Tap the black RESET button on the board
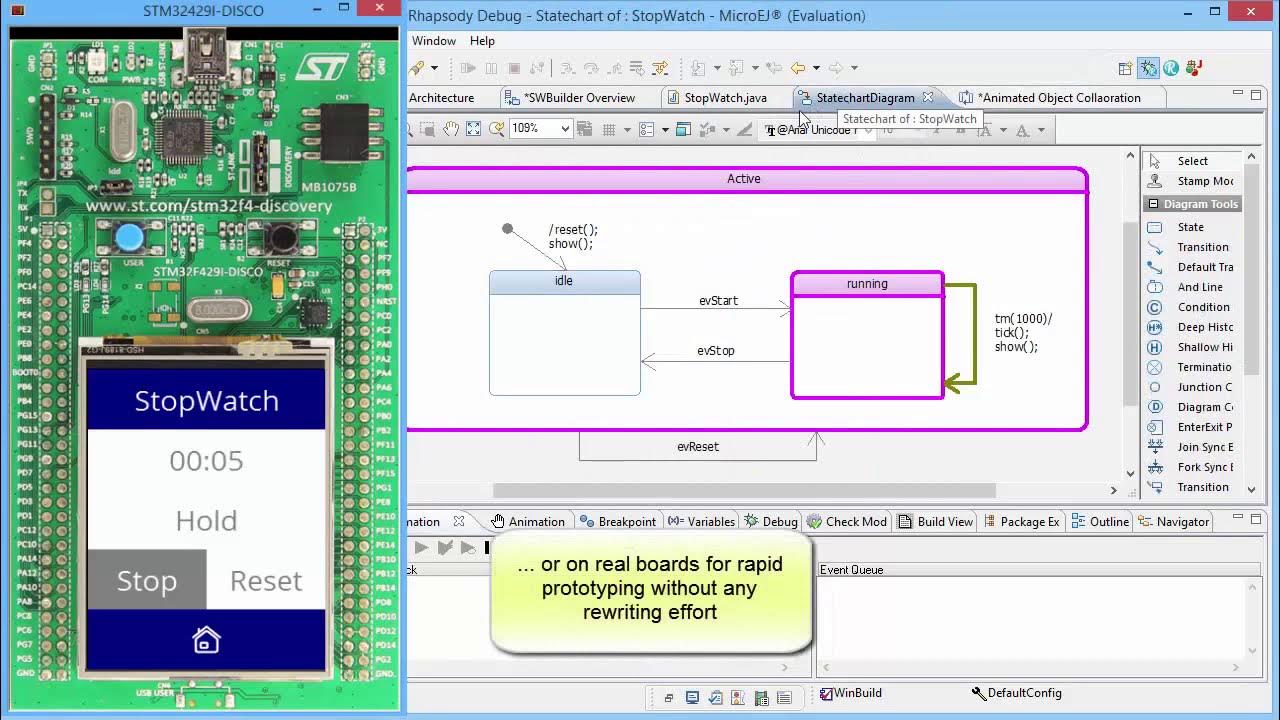This screenshot has width=1280, height=720. click(x=283, y=238)
